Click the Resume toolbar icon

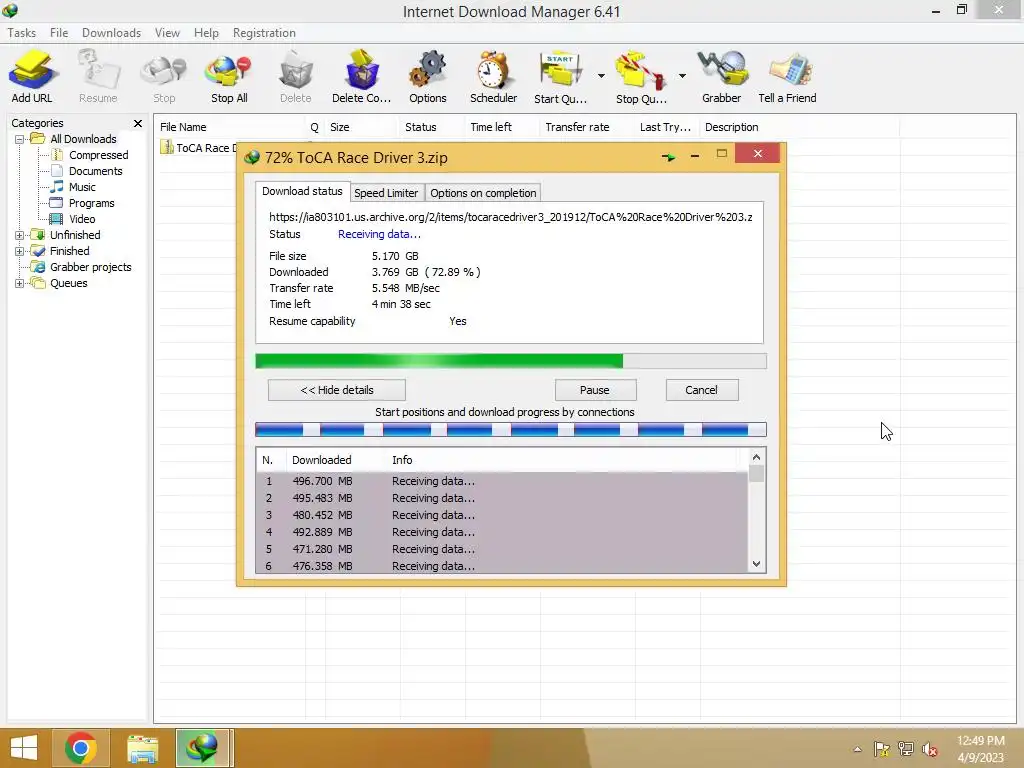(x=98, y=77)
